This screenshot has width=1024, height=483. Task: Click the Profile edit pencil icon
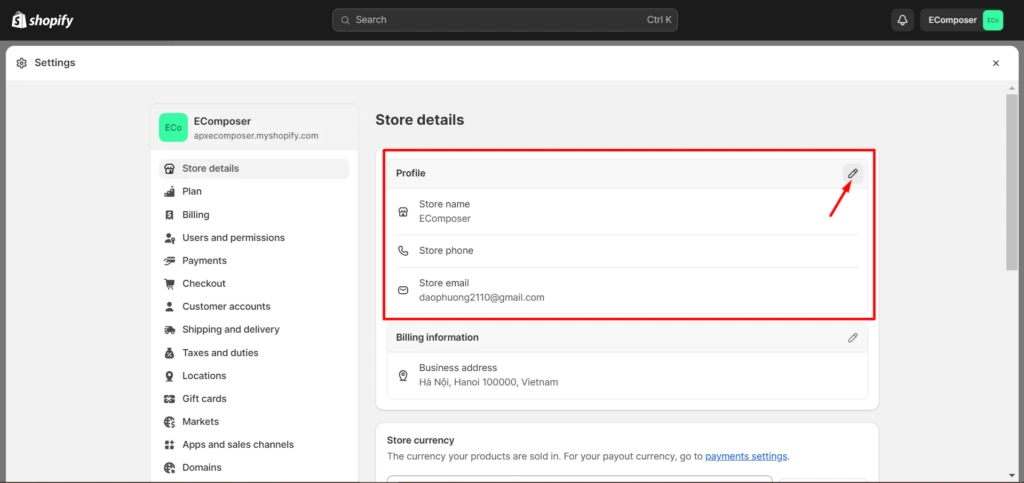(x=852, y=174)
